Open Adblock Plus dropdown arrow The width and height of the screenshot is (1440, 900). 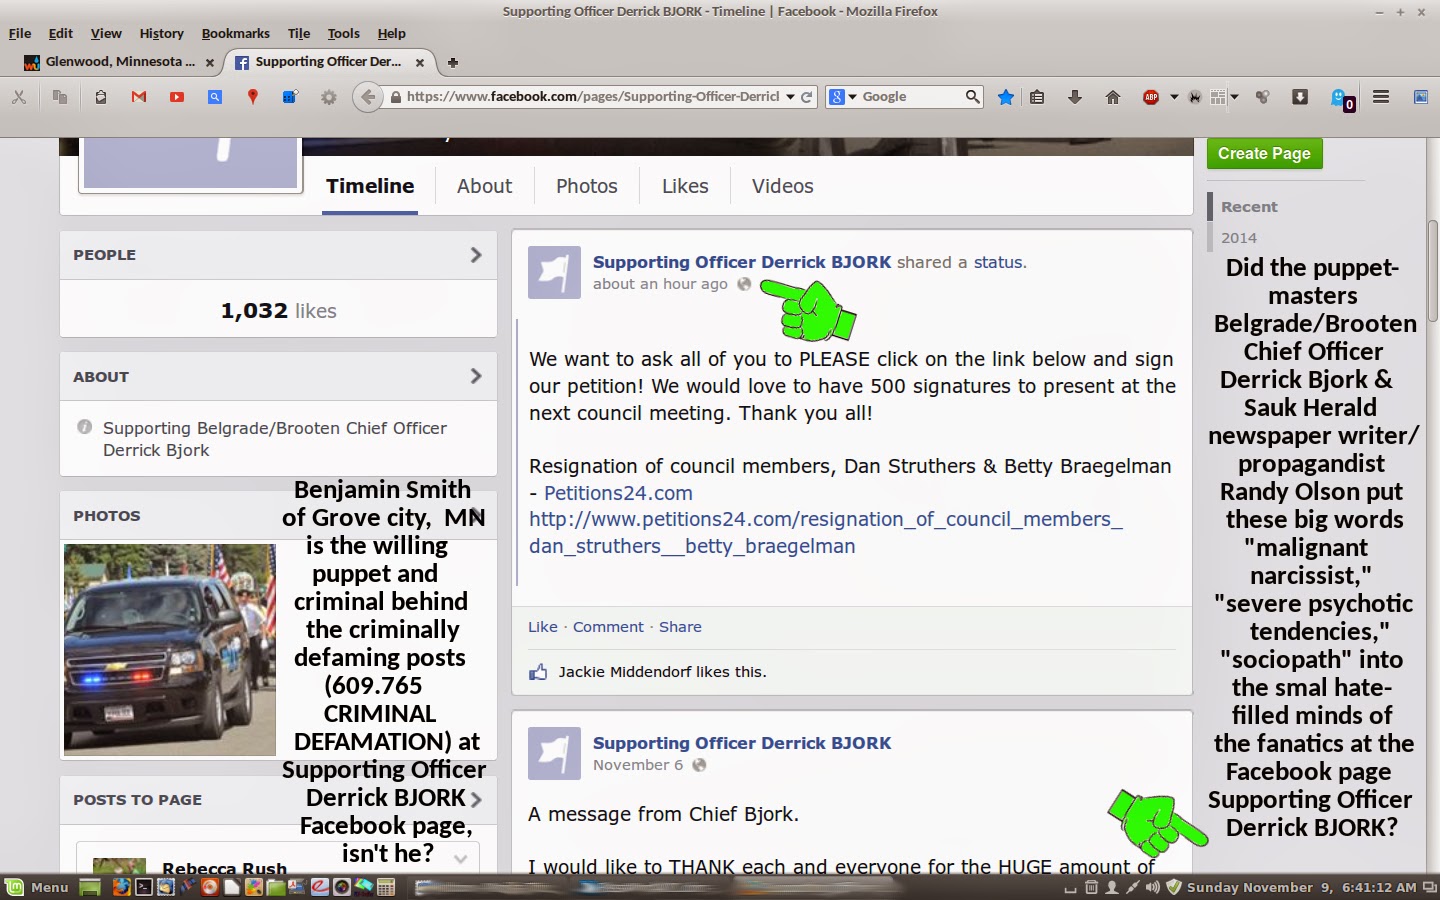(1174, 97)
